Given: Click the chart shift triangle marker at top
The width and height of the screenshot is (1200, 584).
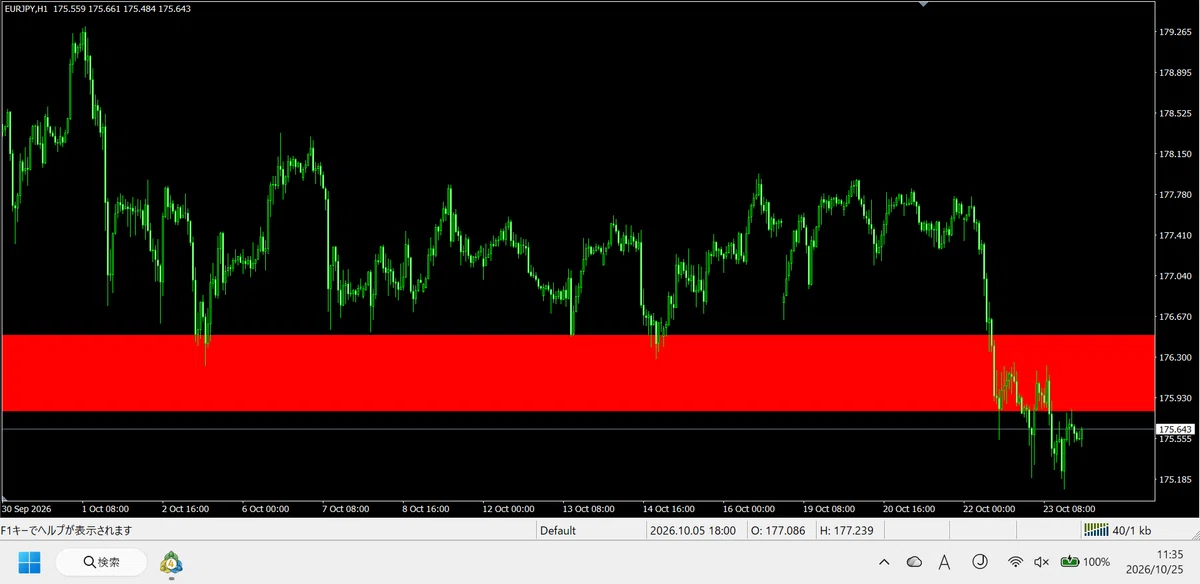Looking at the screenshot, I should tap(924, 4).
